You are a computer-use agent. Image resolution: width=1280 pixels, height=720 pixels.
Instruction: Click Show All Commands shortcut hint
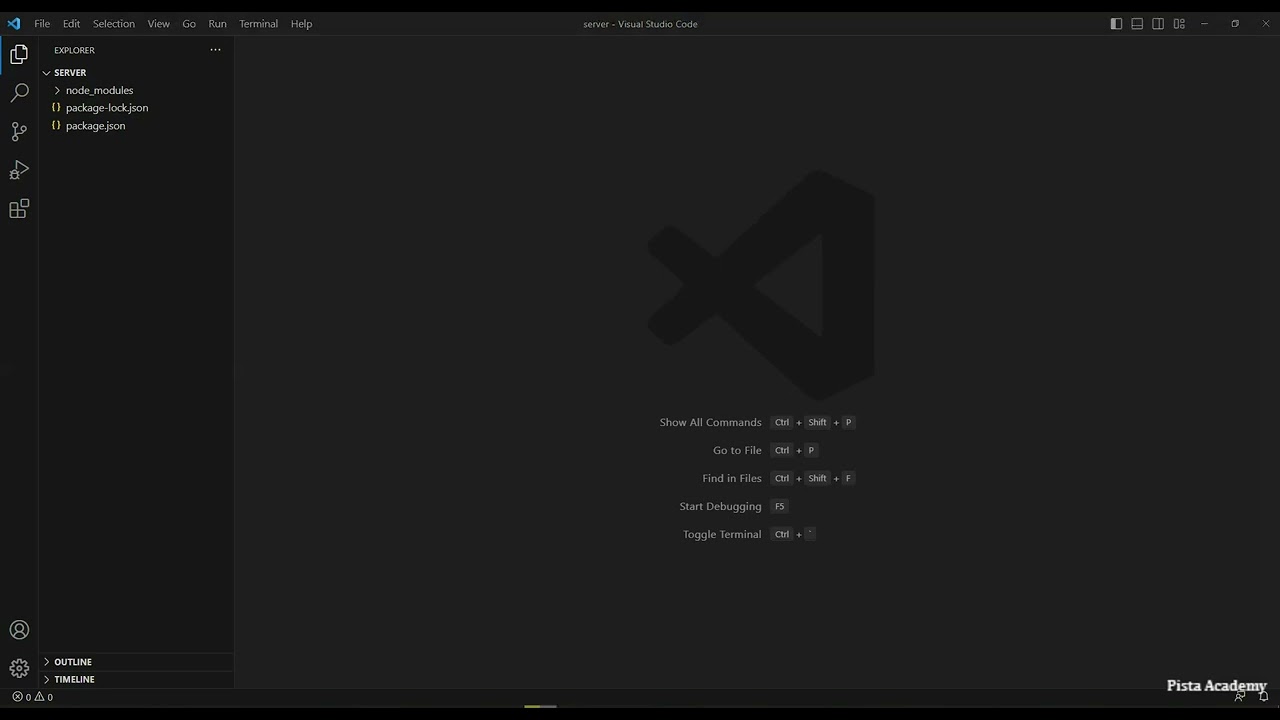[x=757, y=422]
